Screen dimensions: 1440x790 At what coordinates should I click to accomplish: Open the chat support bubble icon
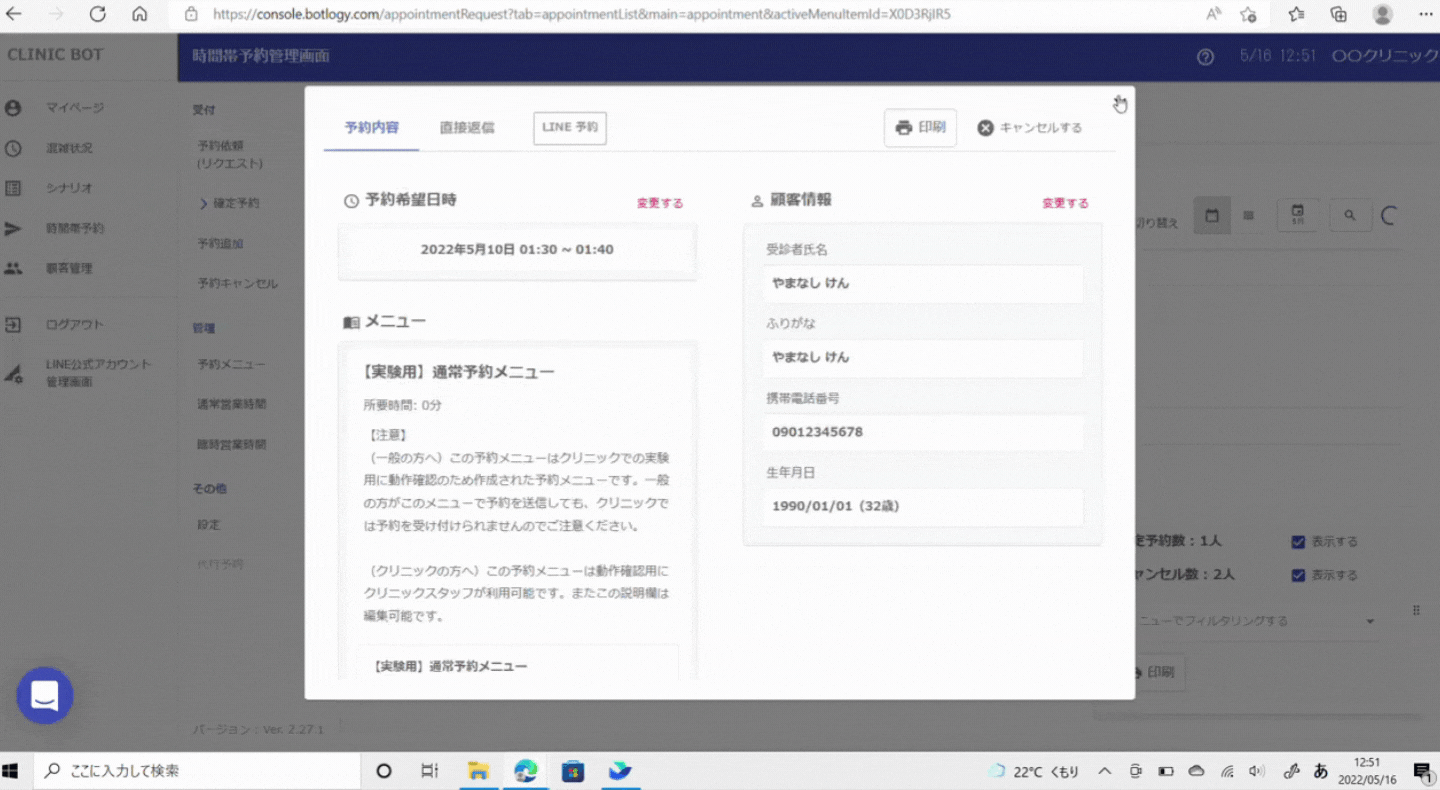tap(45, 695)
